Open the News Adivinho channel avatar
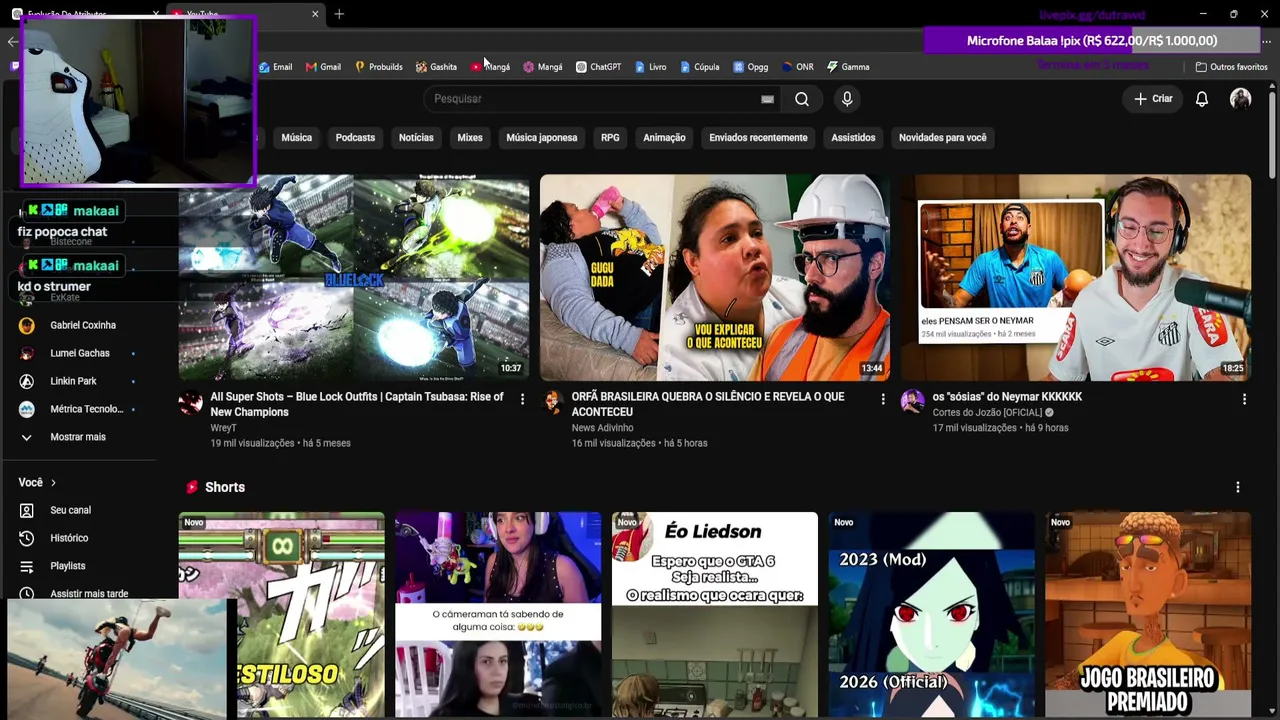The height and width of the screenshot is (720, 1280). click(552, 402)
